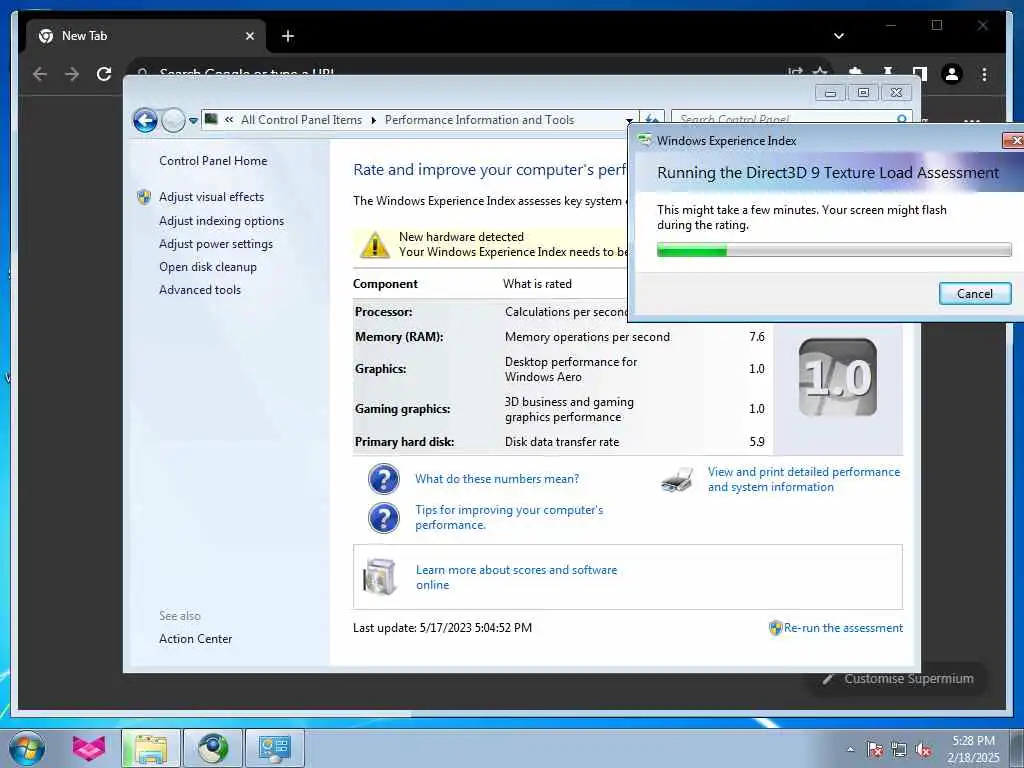This screenshot has width=1024, height=768.
Task: Click the assessment progress bar
Action: [x=834, y=249]
